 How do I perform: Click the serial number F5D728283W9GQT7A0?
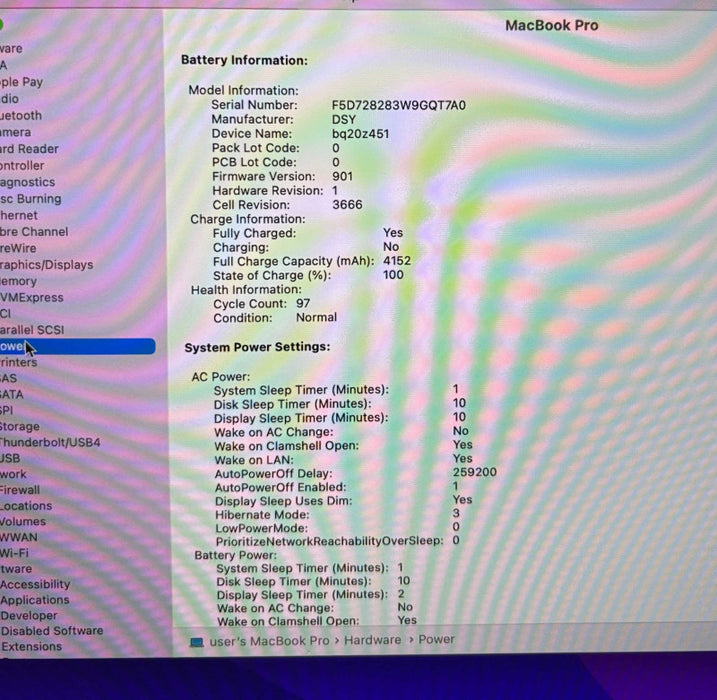[399, 105]
